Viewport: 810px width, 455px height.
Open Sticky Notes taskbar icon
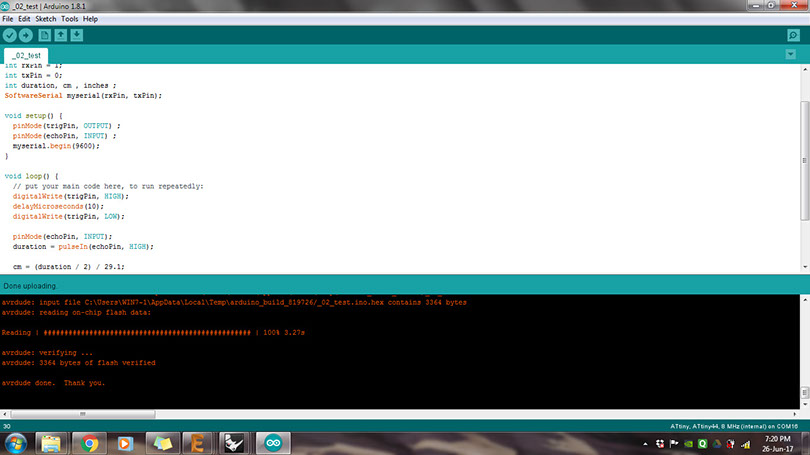click(162, 444)
